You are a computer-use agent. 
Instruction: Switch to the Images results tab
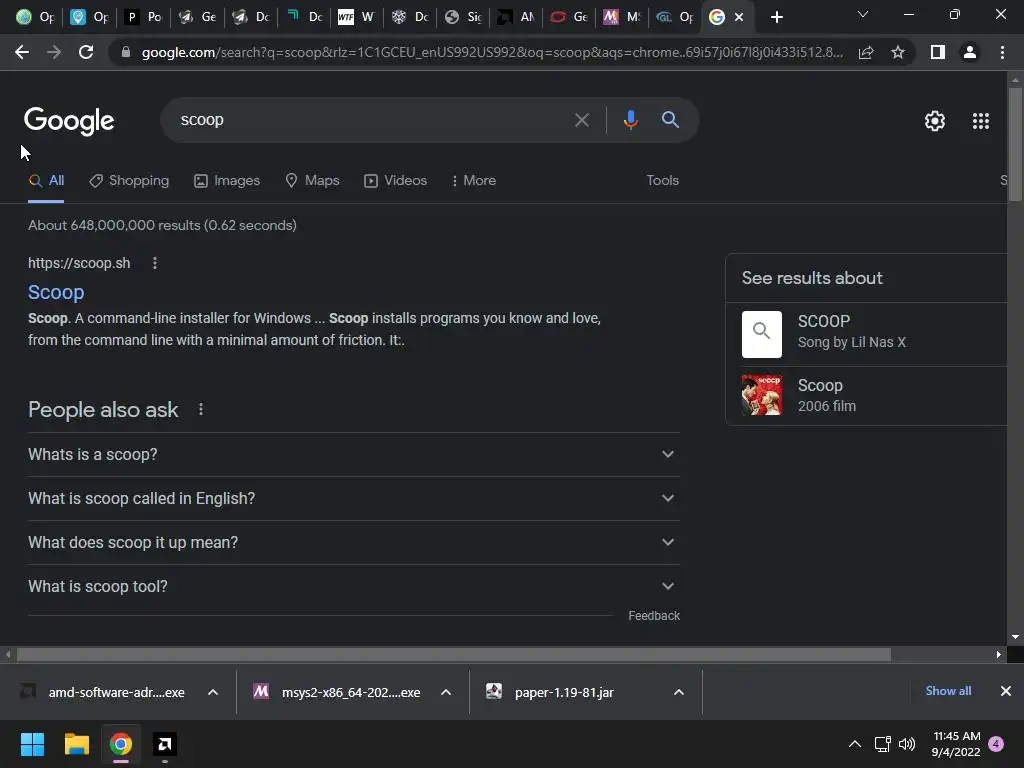(227, 181)
